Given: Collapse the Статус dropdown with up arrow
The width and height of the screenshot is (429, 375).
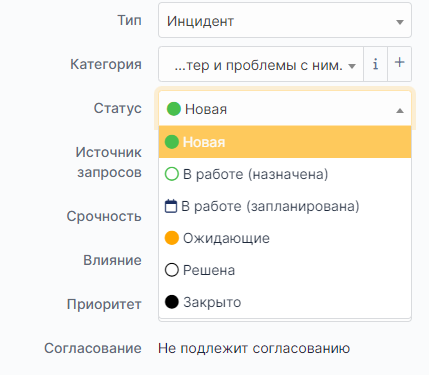Looking at the screenshot, I should [400, 111].
